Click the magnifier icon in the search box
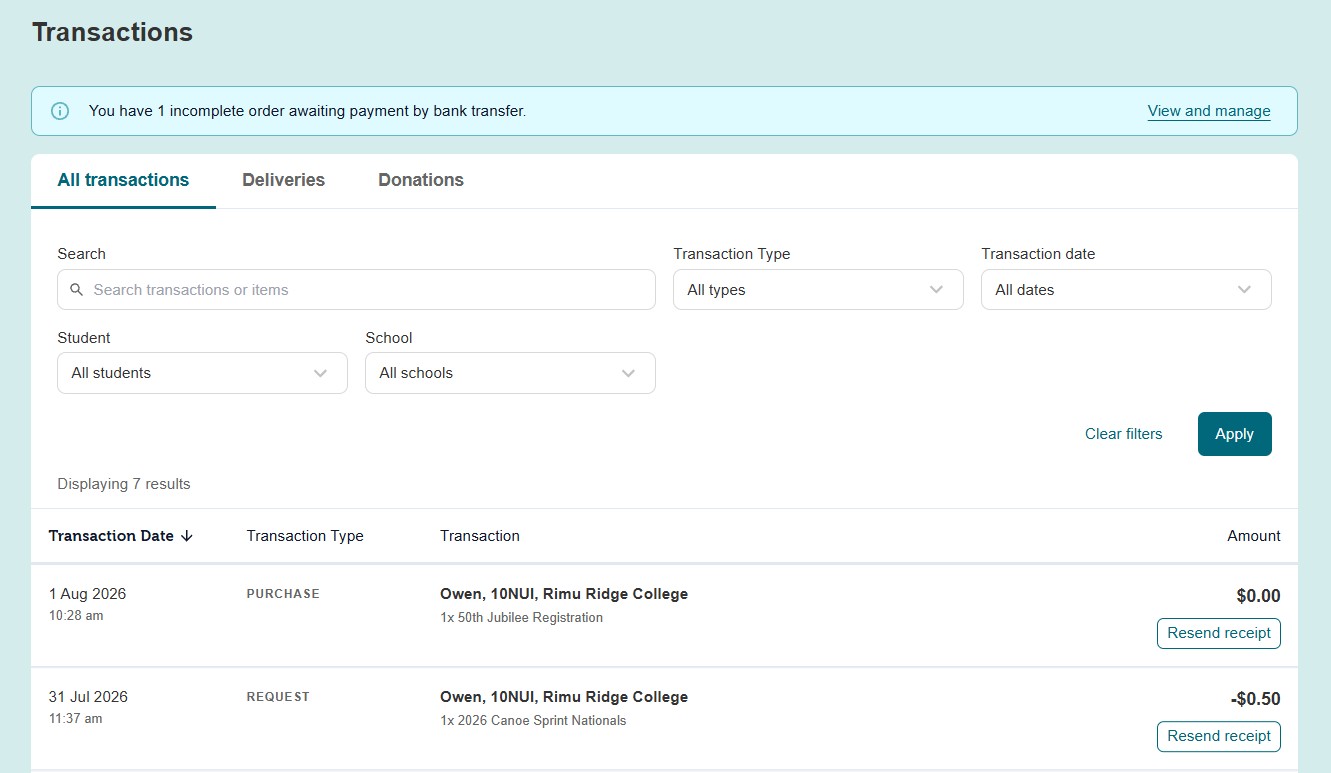Image resolution: width=1331 pixels, height=773 pixels. [77, 290]
